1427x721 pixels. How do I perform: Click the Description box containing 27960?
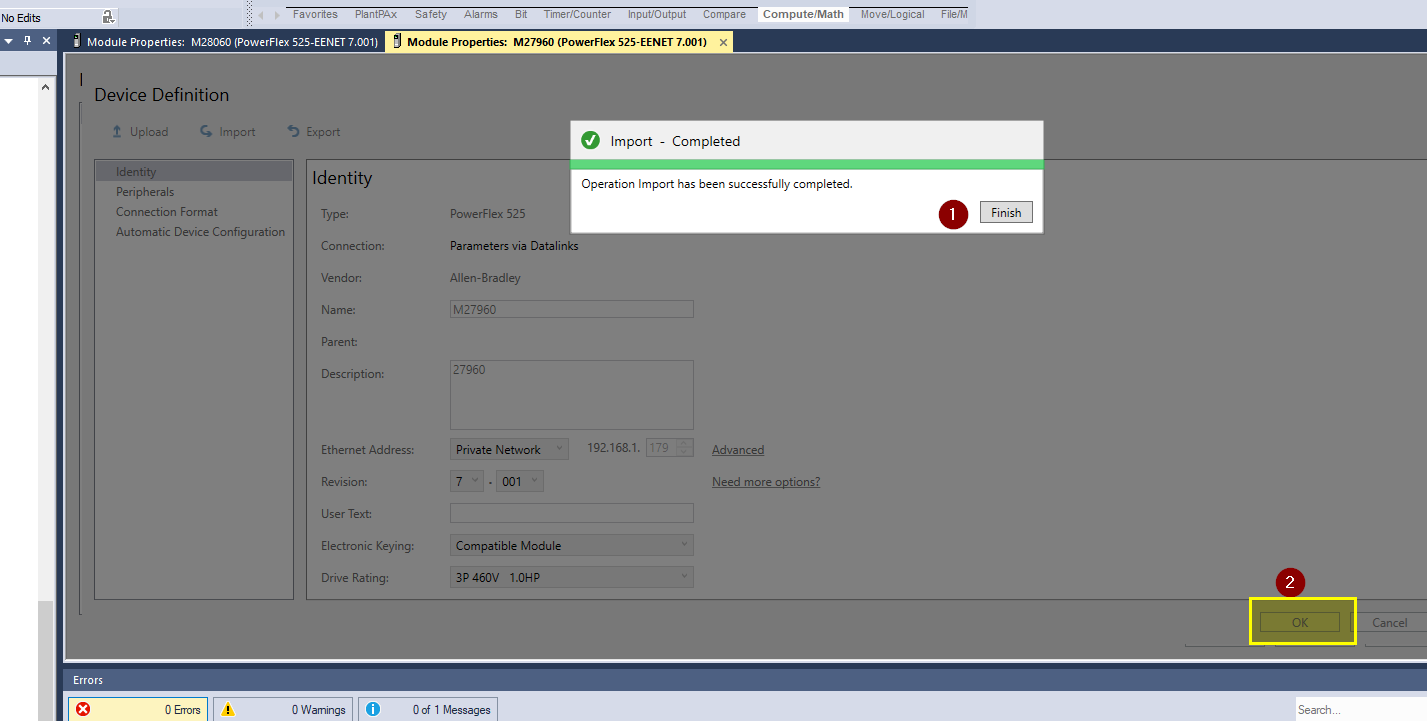(572, 395)
